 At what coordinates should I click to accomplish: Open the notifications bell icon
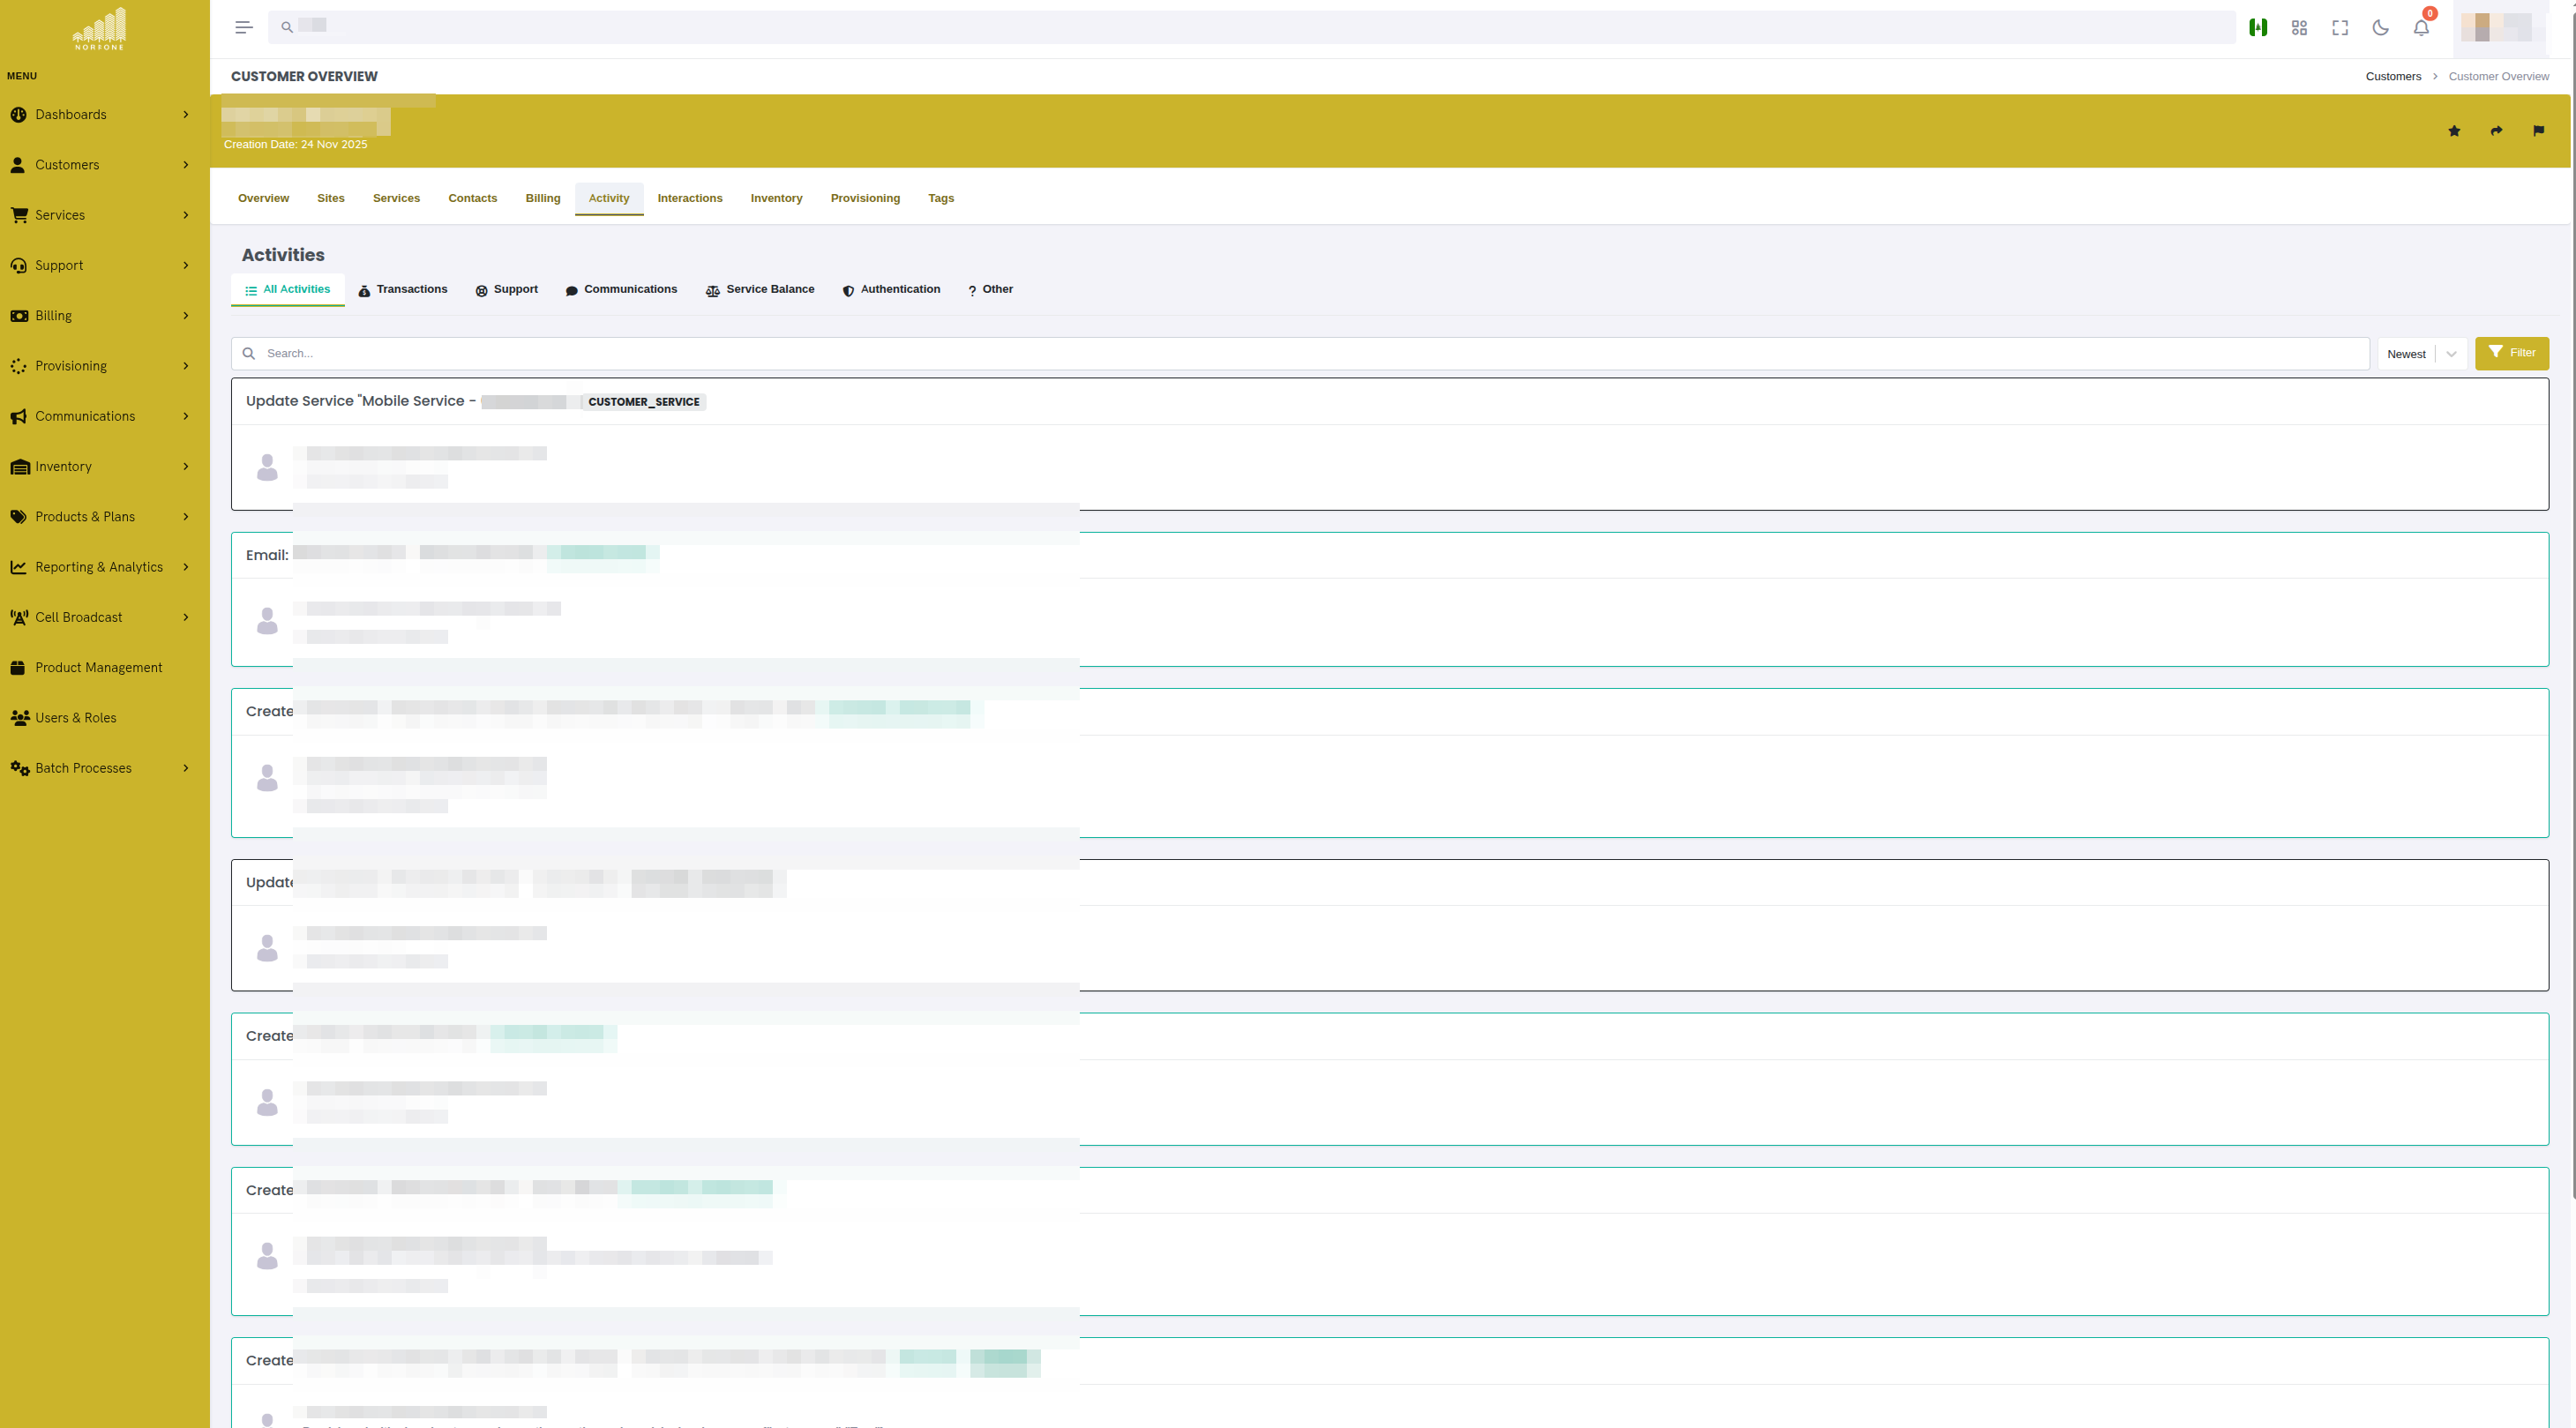pos(2420,27)
